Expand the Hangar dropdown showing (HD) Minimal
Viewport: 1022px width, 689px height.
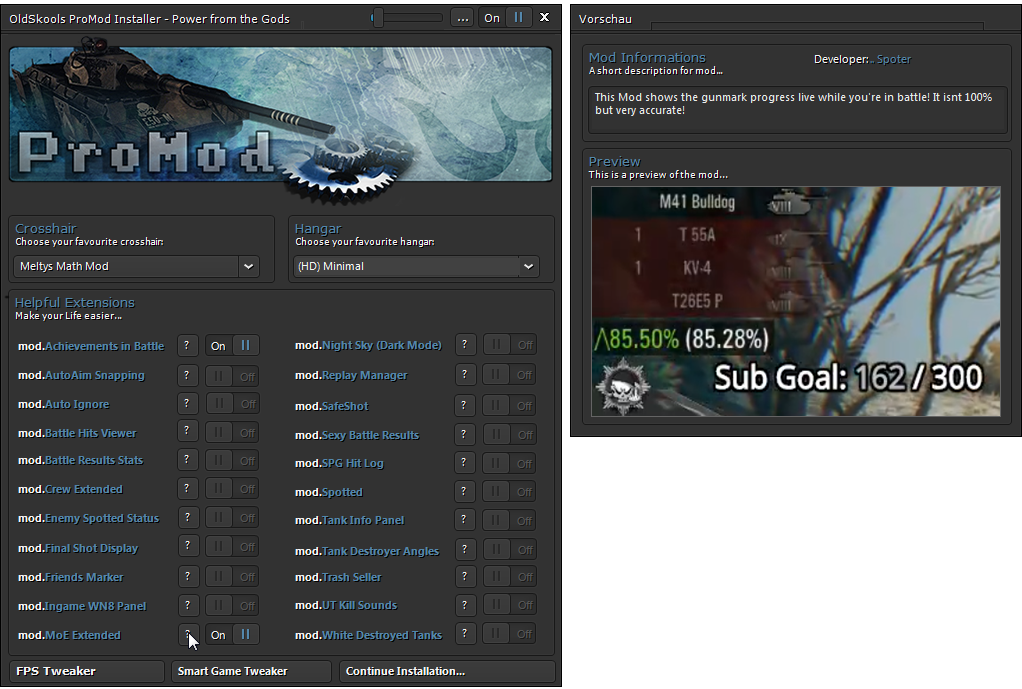point(416,266)
